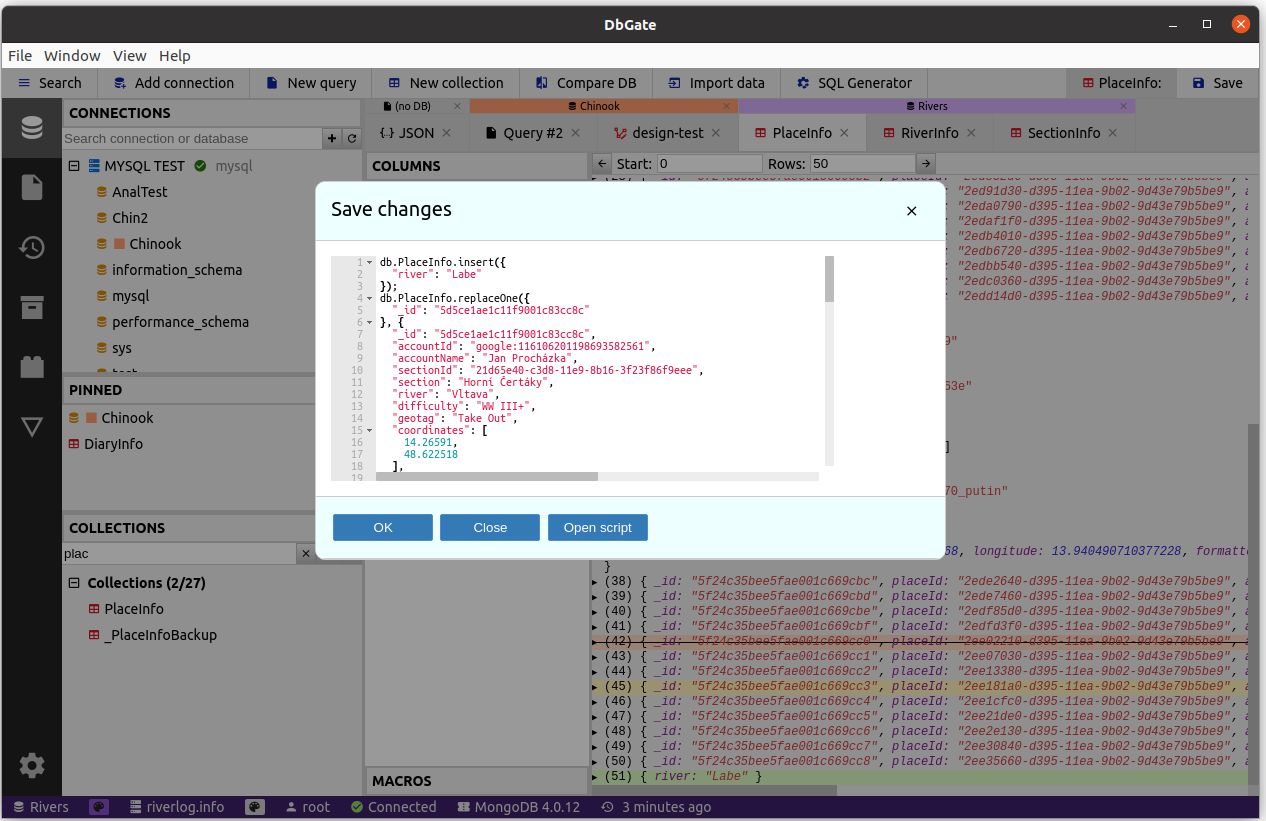Expand row (38) in the JSON view
1266x821 pixels.
(596, 581)
